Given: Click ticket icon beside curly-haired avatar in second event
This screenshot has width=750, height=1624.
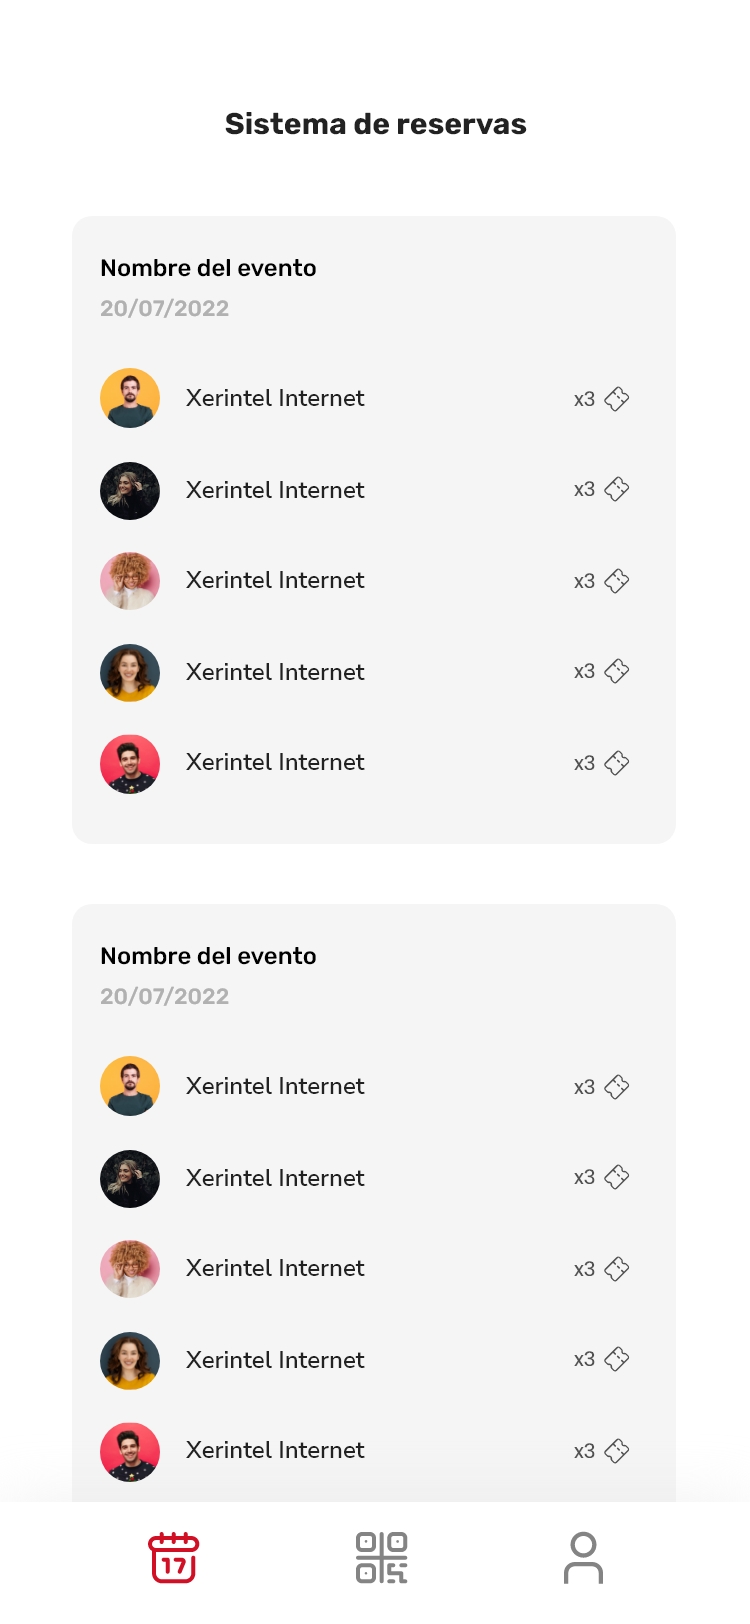Looking at the screenshot, I should (617, 1269).
